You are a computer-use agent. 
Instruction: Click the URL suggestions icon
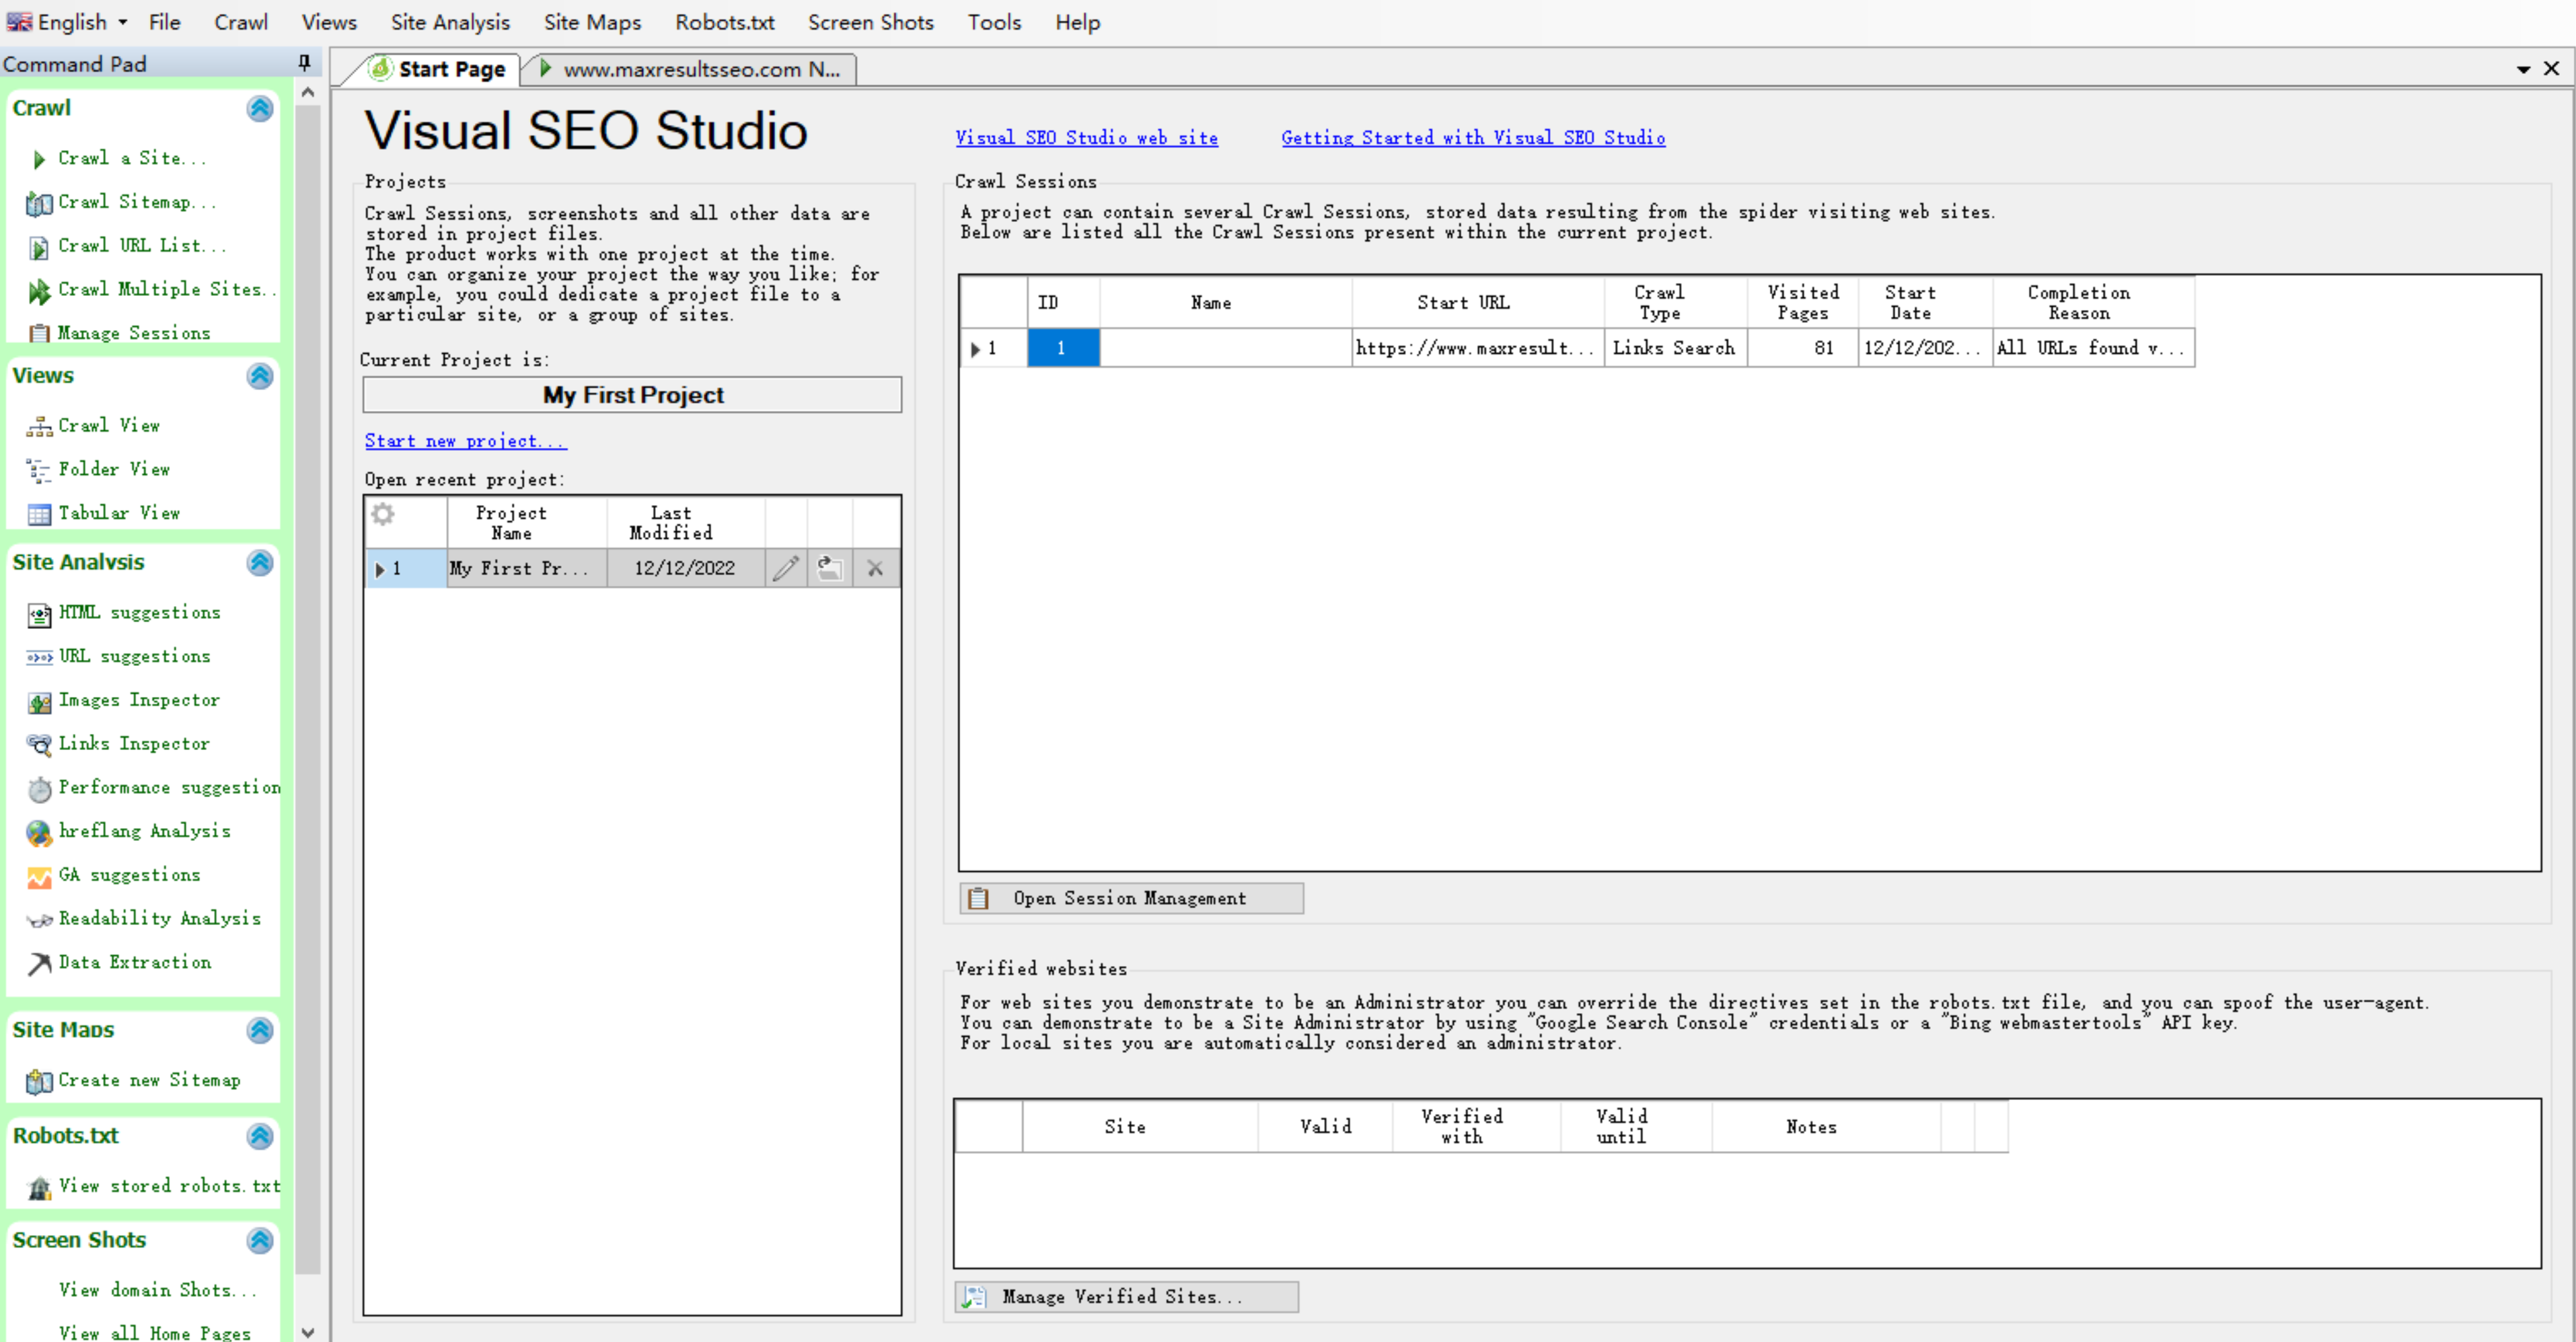[x=39, y=658]
